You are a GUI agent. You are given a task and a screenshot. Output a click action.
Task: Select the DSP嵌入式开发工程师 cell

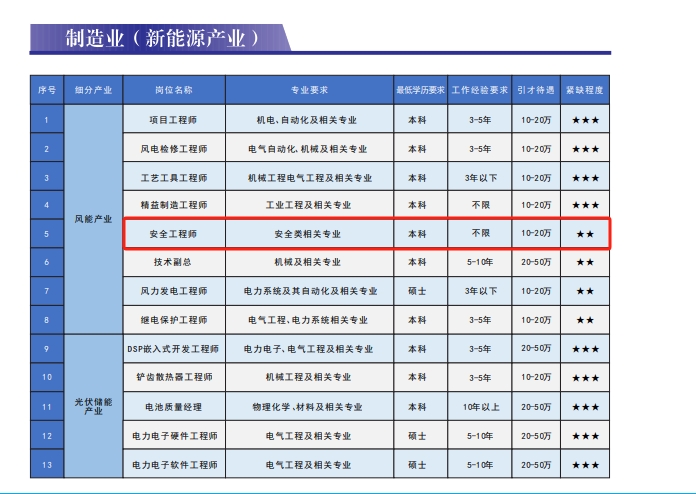tap(173, 349)
